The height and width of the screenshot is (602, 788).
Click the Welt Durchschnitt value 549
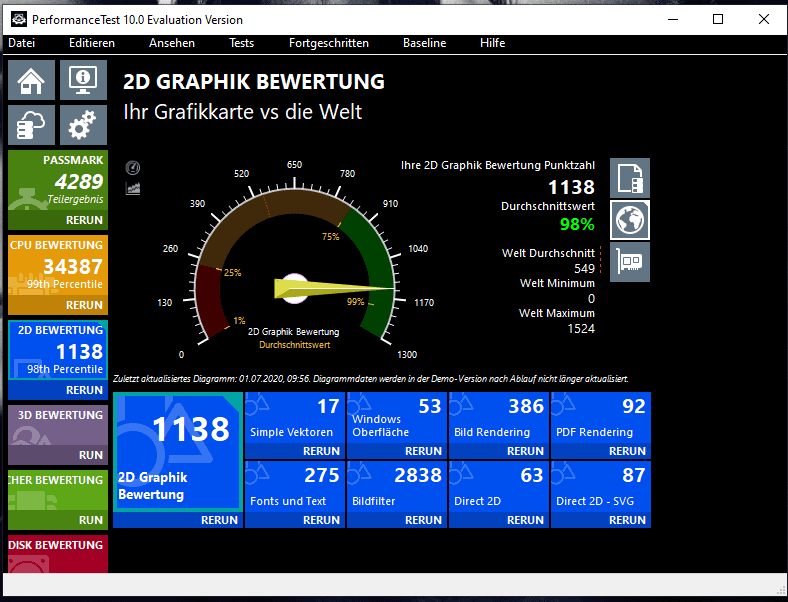(x=584, y=268)
